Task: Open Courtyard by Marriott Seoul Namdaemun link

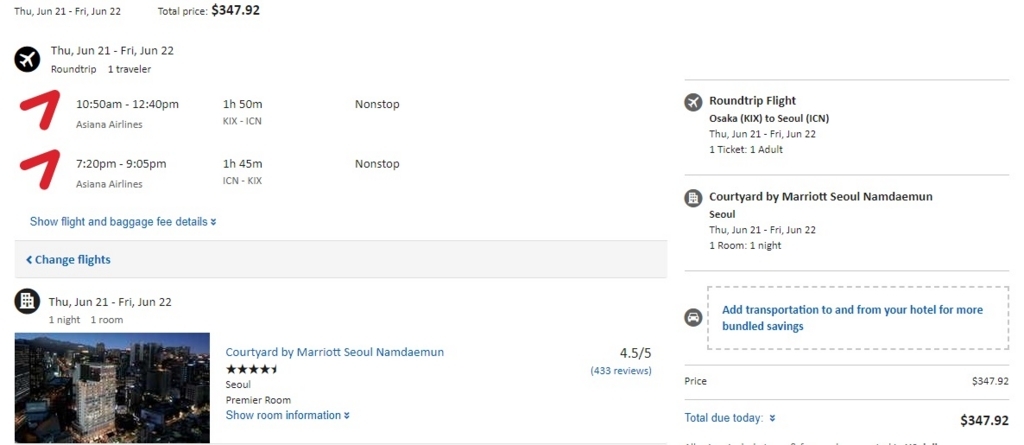Action: coord(335,352)
